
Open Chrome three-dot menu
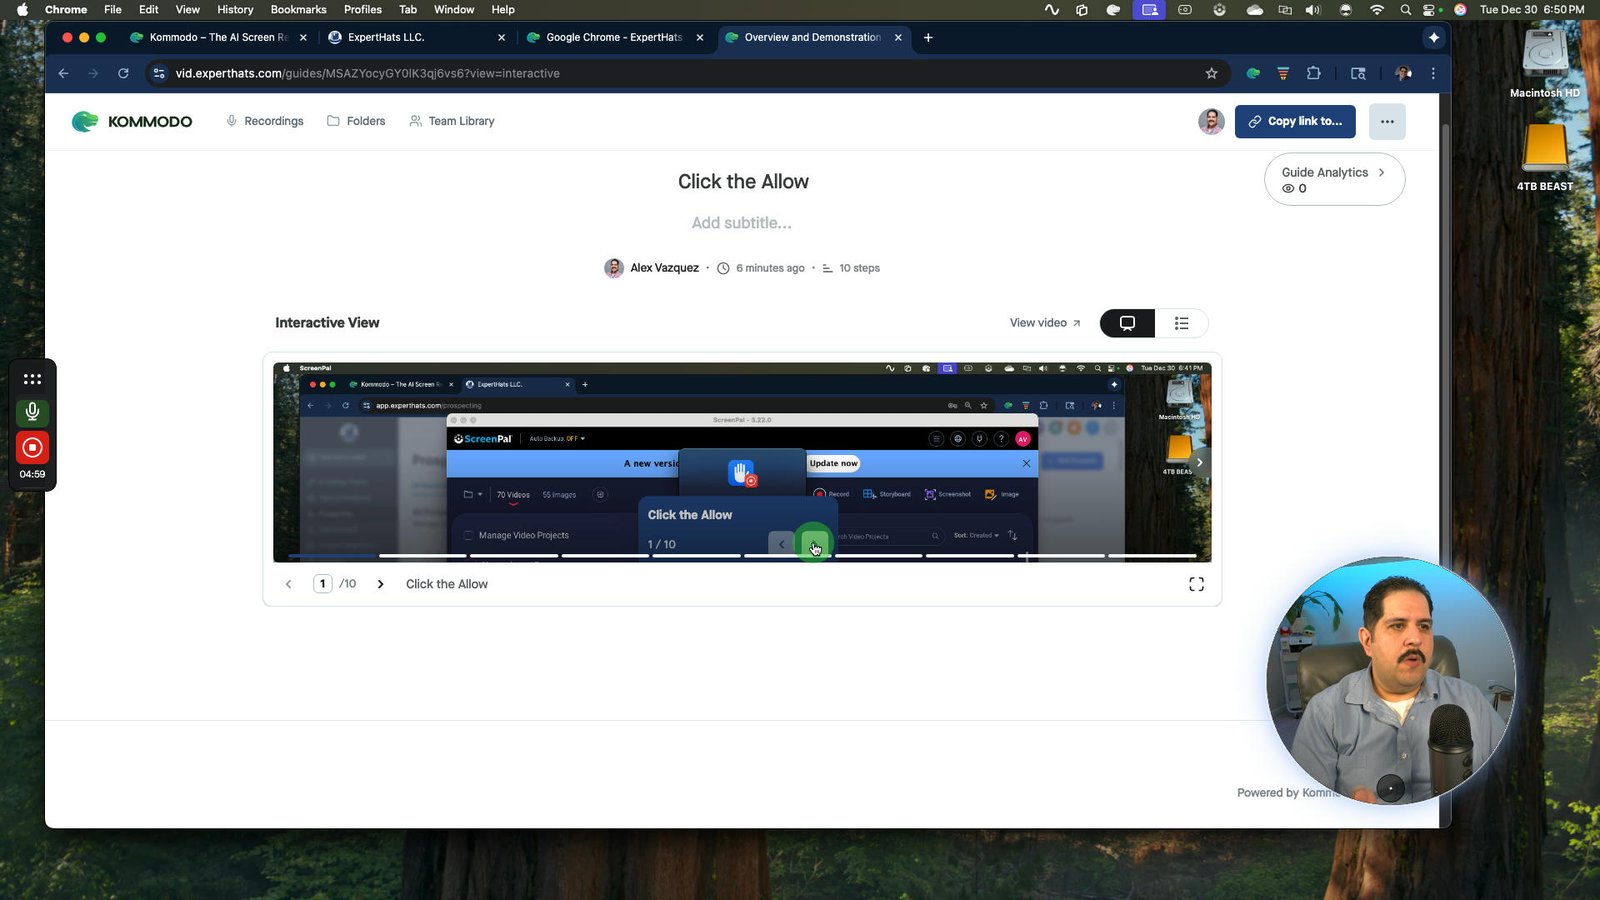[x=1433, y=73]
